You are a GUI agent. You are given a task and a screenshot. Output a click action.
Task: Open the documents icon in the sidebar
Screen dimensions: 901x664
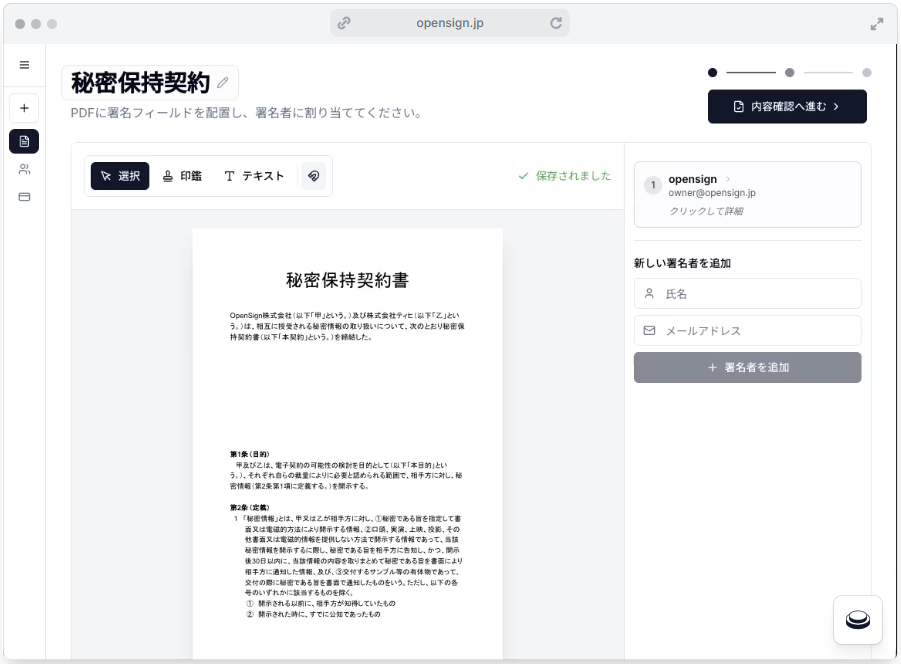[24, 141]
